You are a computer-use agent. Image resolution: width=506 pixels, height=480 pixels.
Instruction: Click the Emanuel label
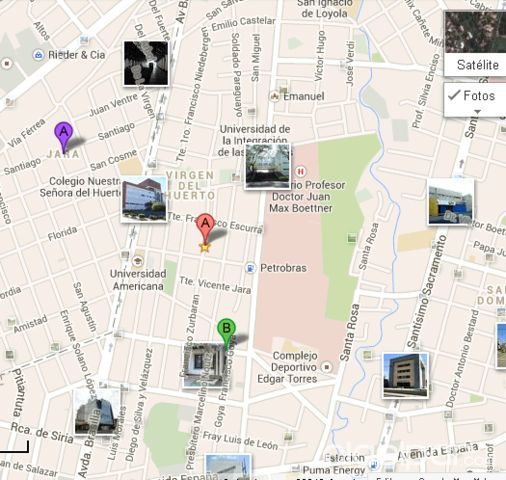(x=303, y=97)
